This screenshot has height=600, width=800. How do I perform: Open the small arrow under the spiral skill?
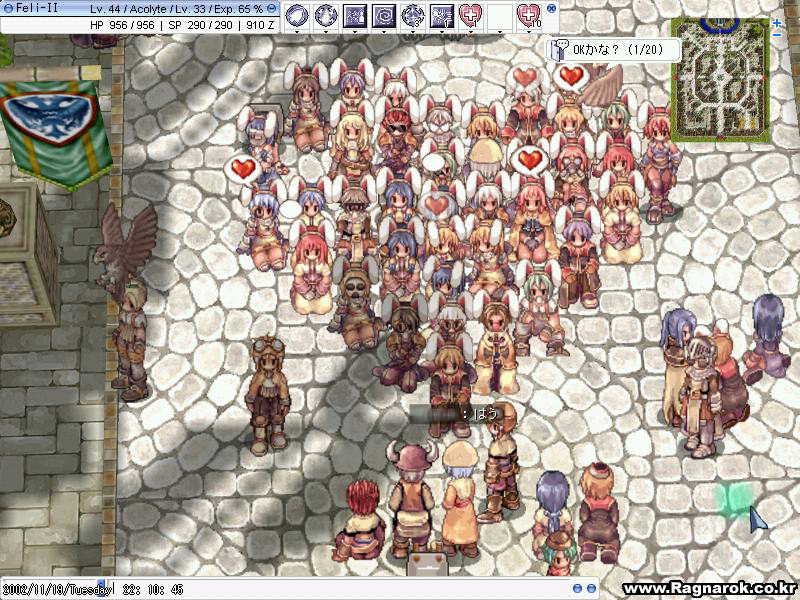tap(383, 32)
